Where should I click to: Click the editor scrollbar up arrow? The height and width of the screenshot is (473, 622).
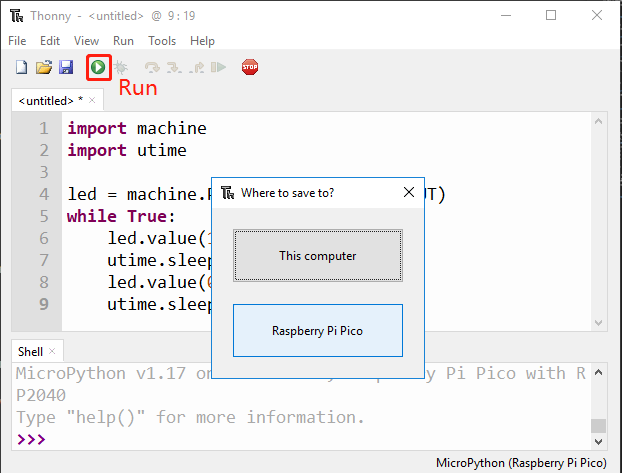pyautogui.click(x=599, y=121)
